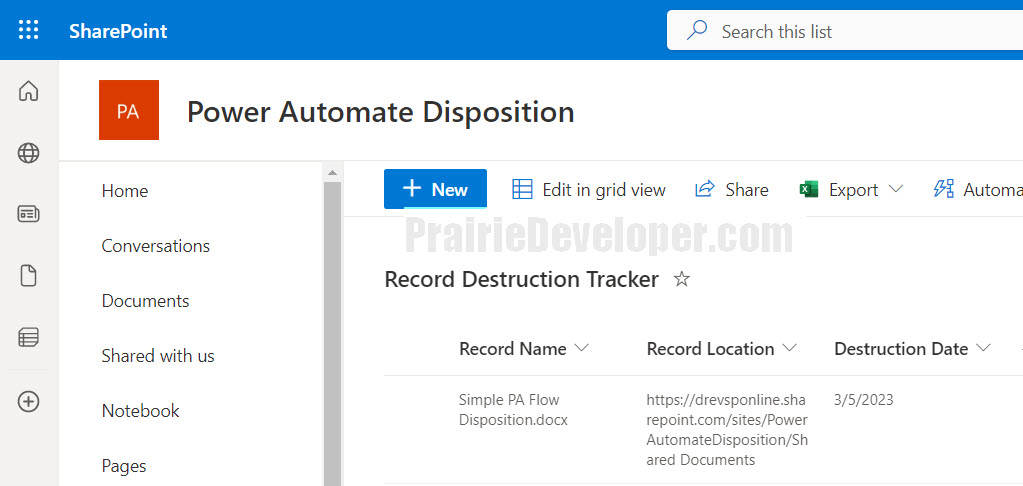Open Shared with us navigation link
The image size is (1023, 486).
coord(158,356)
